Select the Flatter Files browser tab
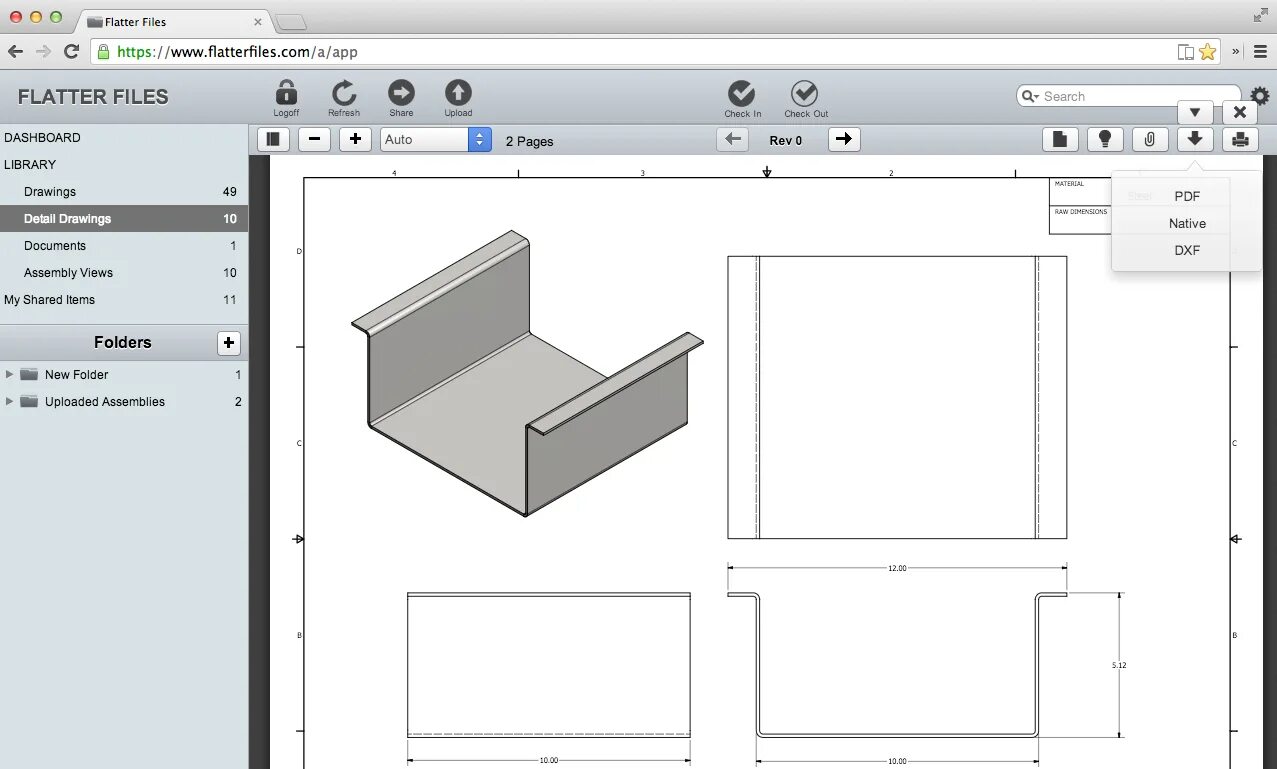This screenshot has width=1277, height=769. click(x=175, y=21)
